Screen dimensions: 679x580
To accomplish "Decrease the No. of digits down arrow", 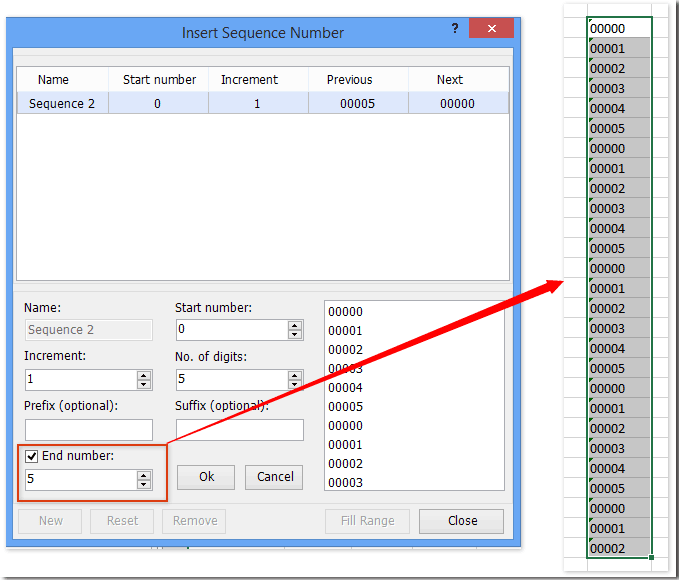I will pos(294,384).
